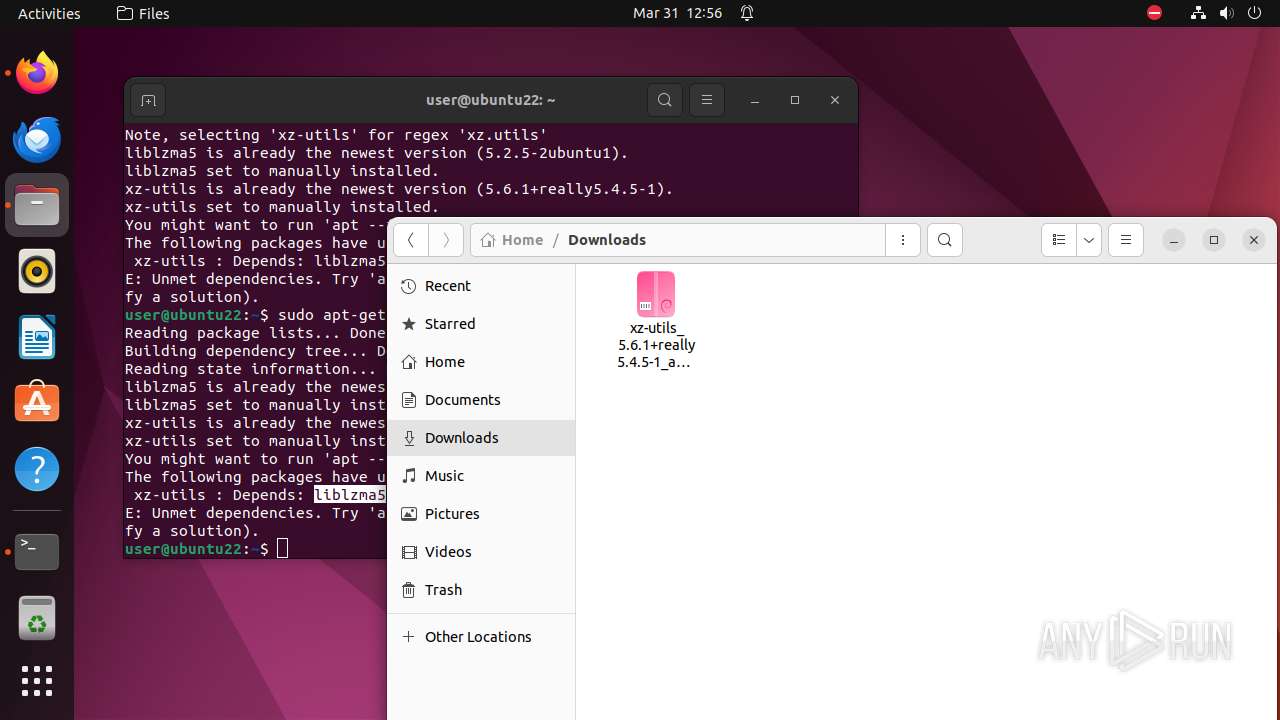This screenshot has width=1280, height=720.
Task: Switch to Terminal via dock icon
Action: [x=37, y=551]
